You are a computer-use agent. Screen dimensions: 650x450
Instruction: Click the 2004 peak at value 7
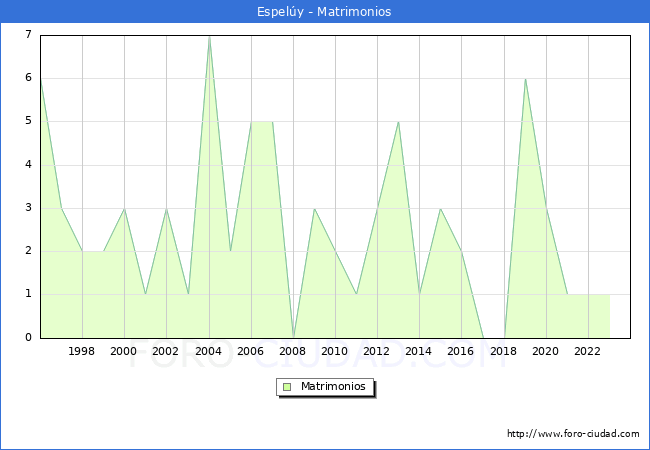pos(209,37)
